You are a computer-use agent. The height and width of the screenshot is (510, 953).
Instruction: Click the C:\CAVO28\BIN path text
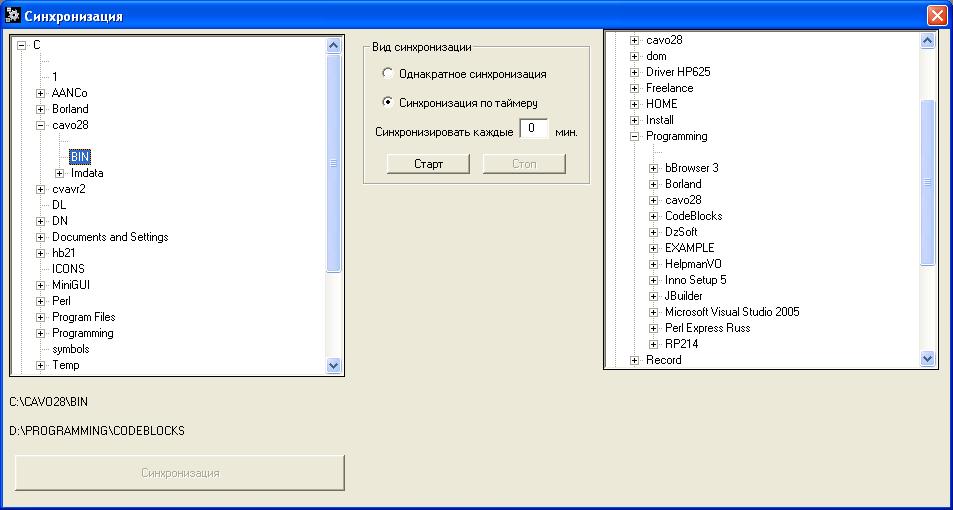click(49, 402)
